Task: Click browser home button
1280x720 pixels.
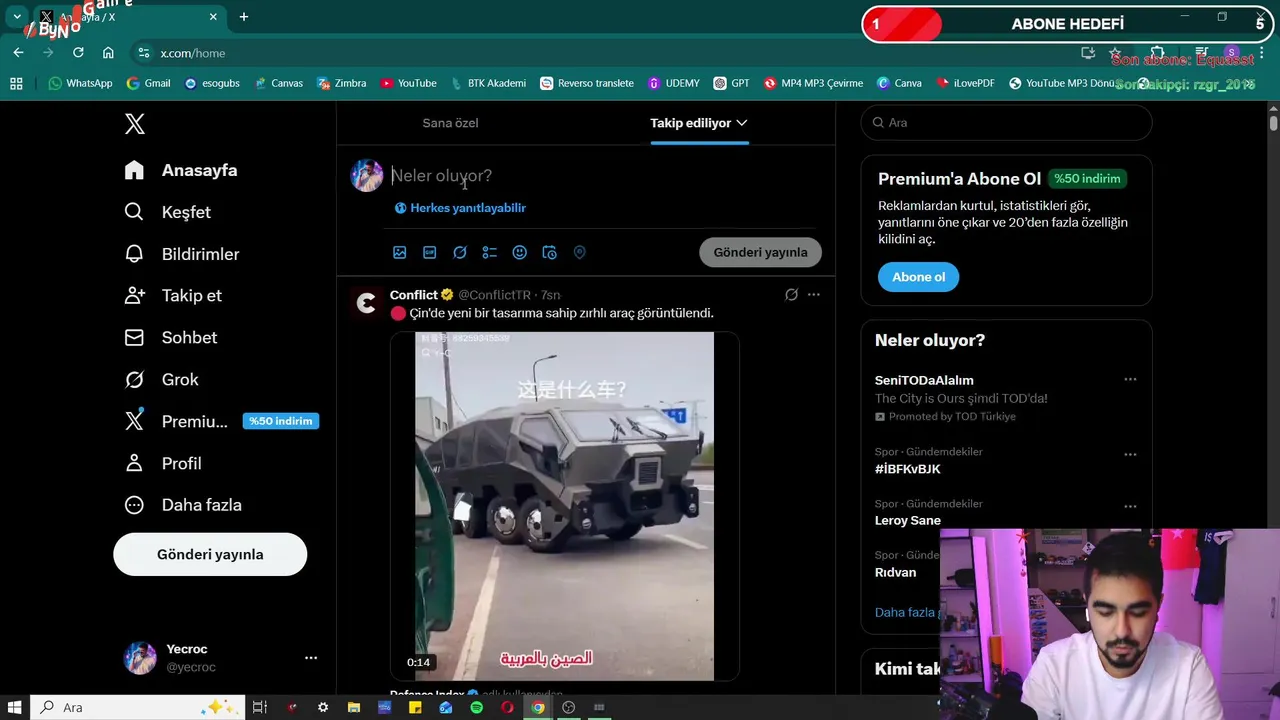Action: pos(108,53)
